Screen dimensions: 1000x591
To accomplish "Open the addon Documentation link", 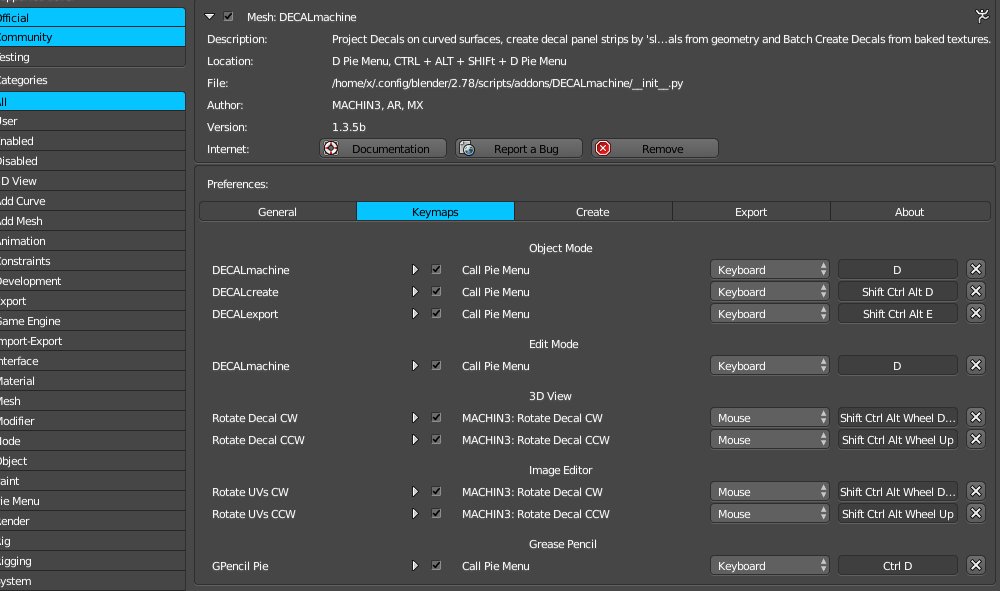I will click(x=383, y=149).
